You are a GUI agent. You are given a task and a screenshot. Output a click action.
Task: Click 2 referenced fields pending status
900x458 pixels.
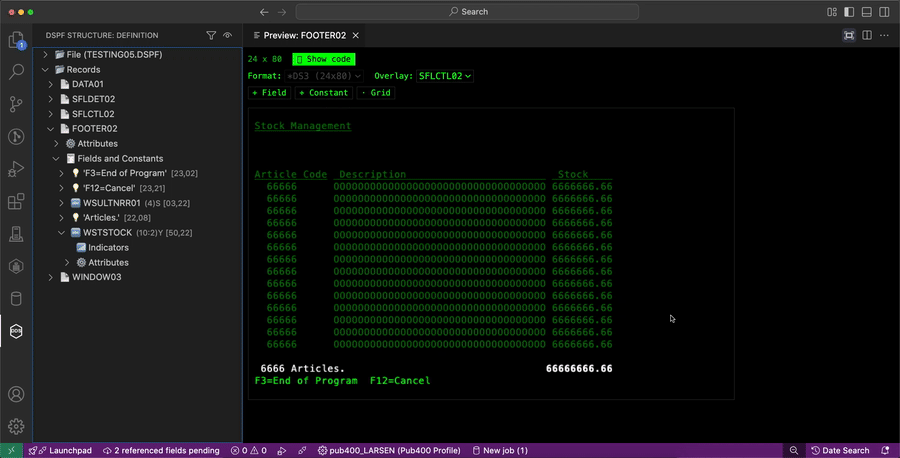point(161,451)
